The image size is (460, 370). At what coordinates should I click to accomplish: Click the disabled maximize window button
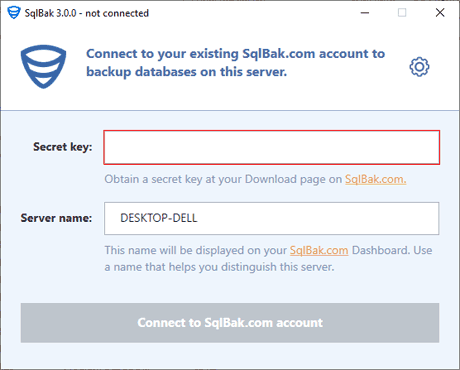click(402, 13)
